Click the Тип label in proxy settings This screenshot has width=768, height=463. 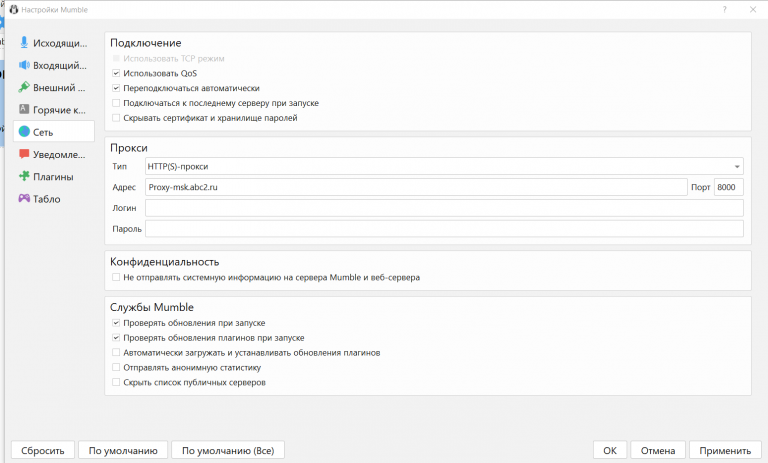(120, 167)
